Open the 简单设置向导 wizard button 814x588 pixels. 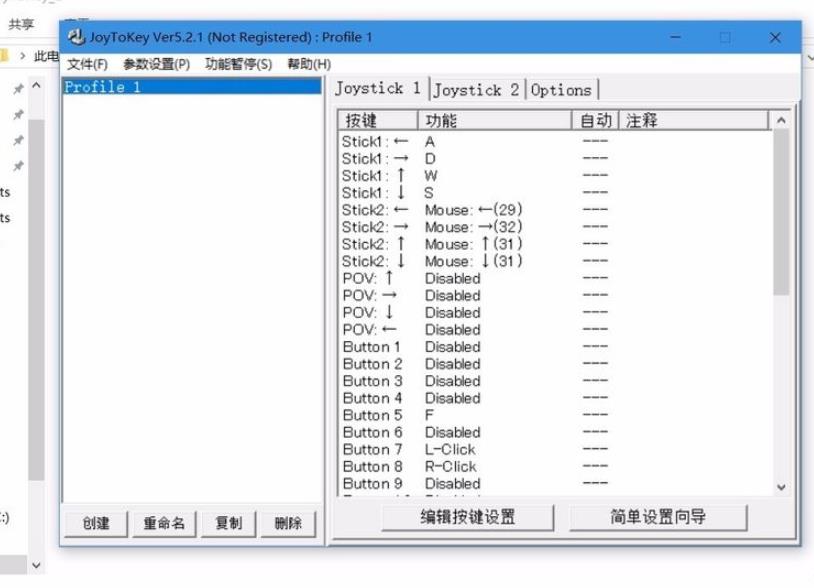click(x=658, y=517)
